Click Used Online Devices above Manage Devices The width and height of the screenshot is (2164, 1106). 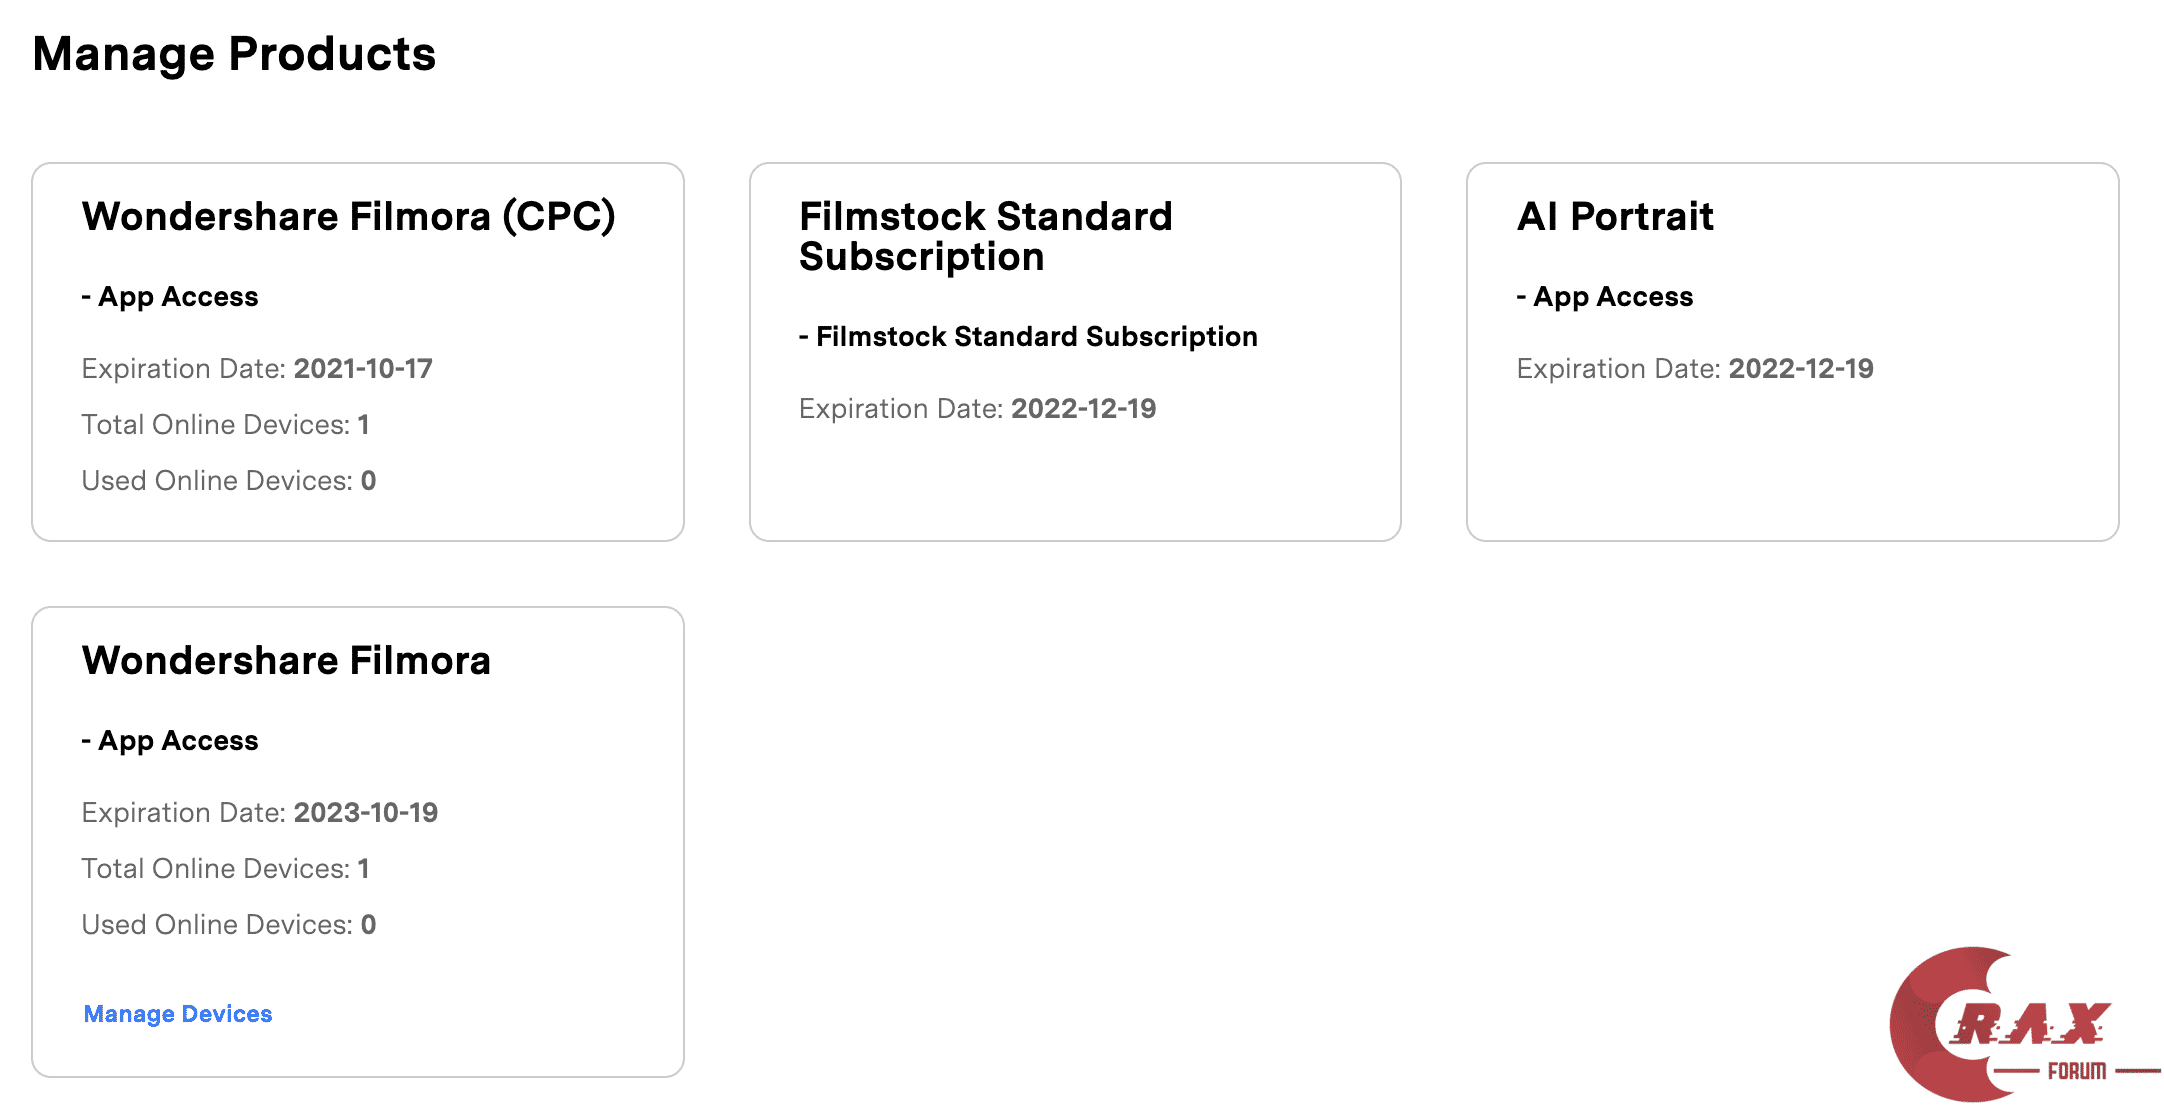point(228,925)
